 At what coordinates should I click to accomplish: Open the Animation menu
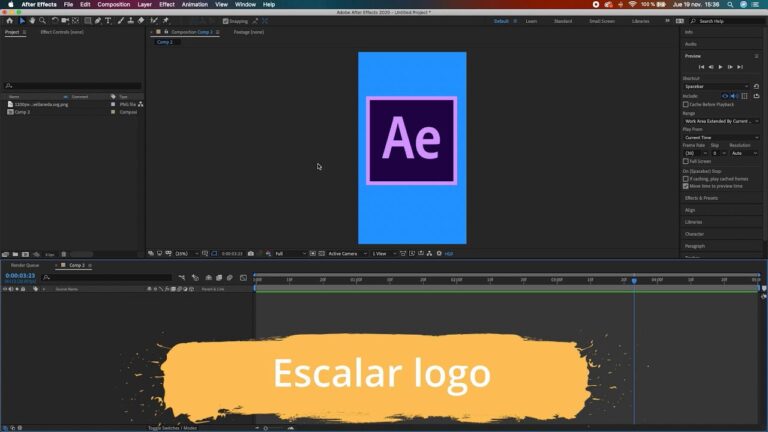(x=194, y=4)
